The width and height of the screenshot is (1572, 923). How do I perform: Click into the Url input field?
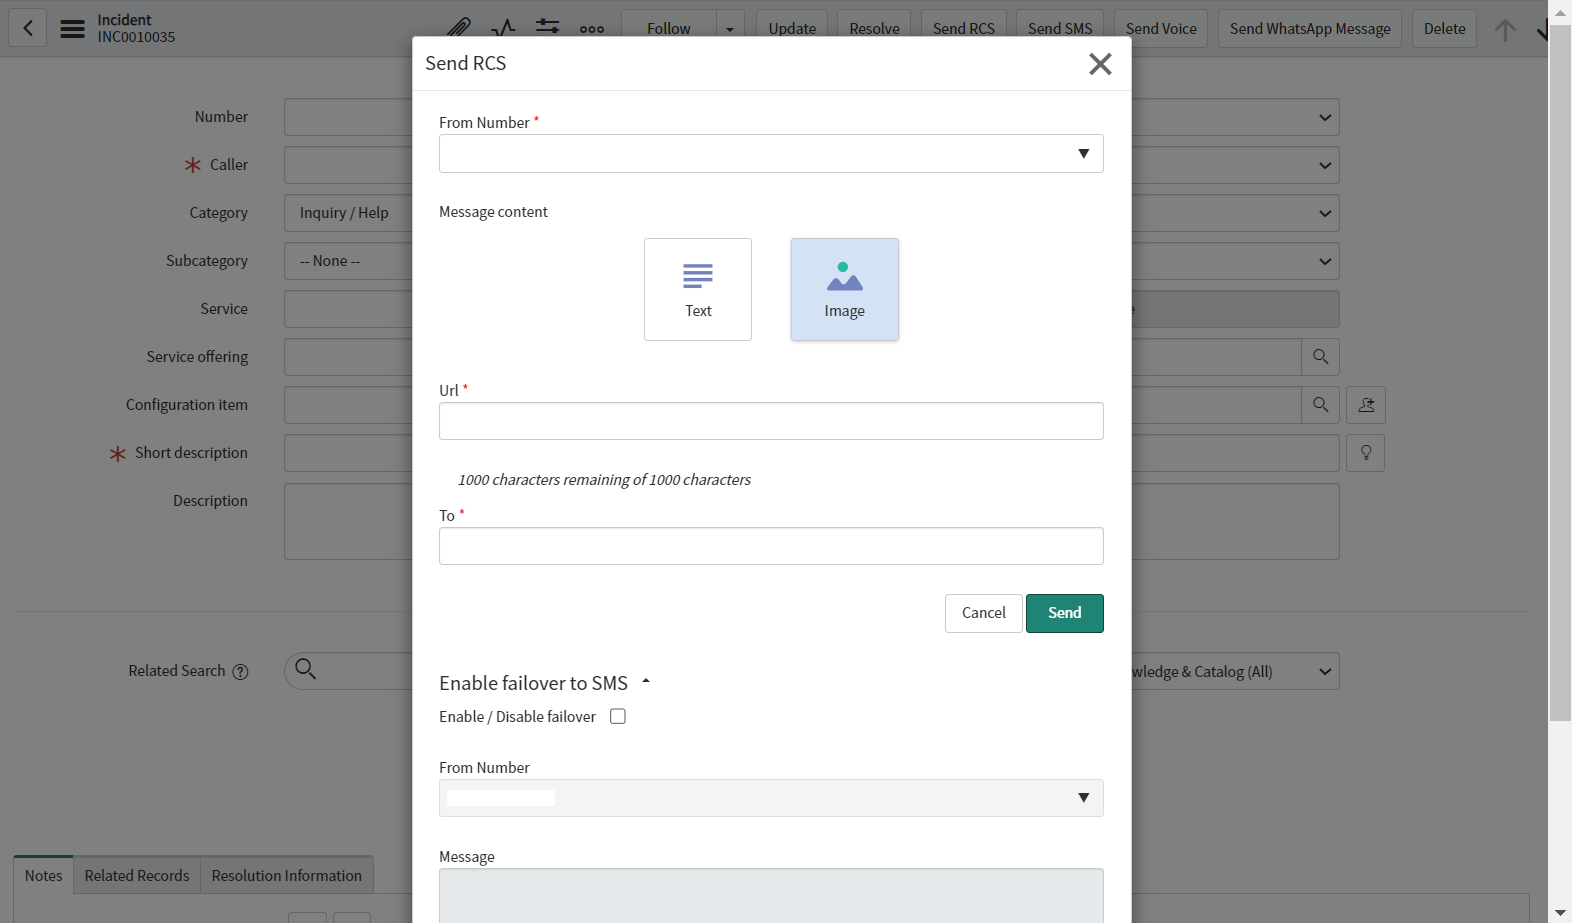(x=770, y=421)
